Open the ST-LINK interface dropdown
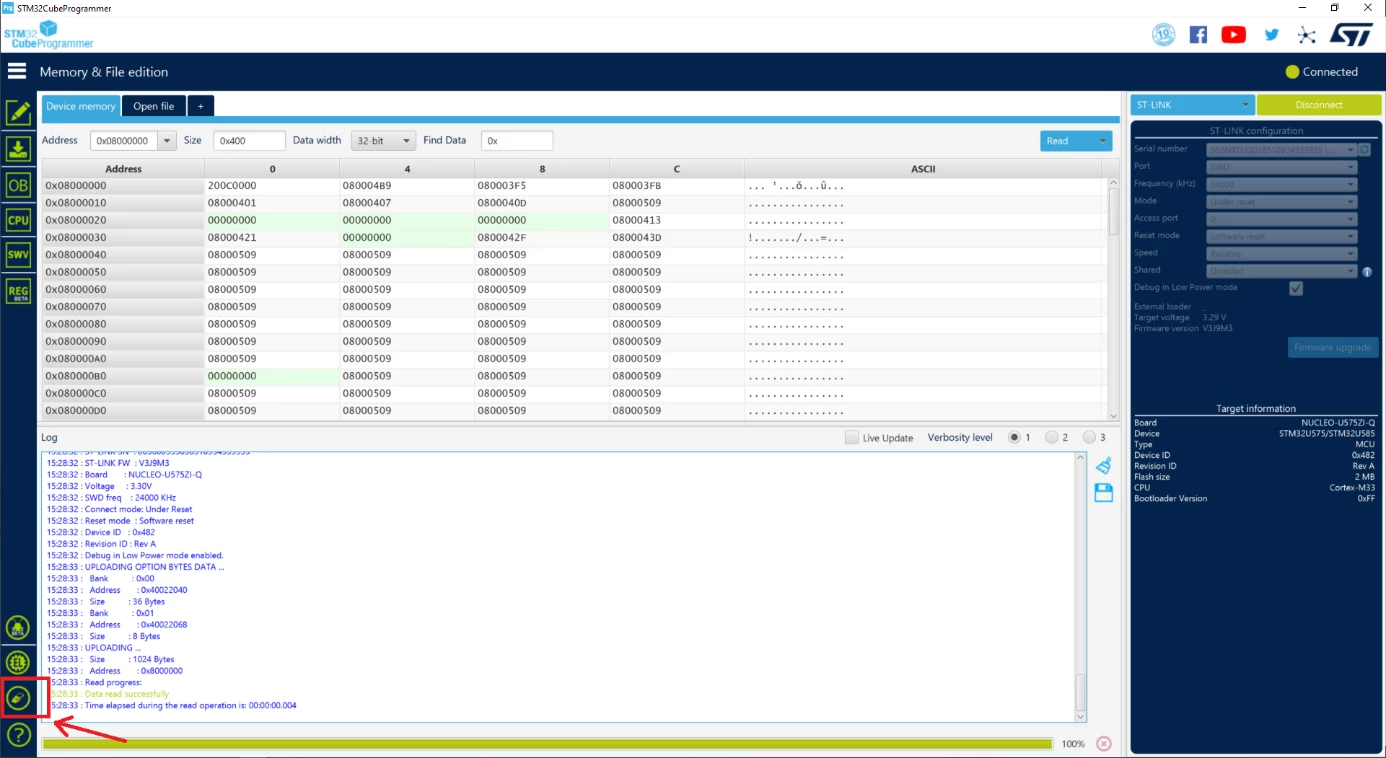This screenshot has width=1386, height=758. [1192, 104]
